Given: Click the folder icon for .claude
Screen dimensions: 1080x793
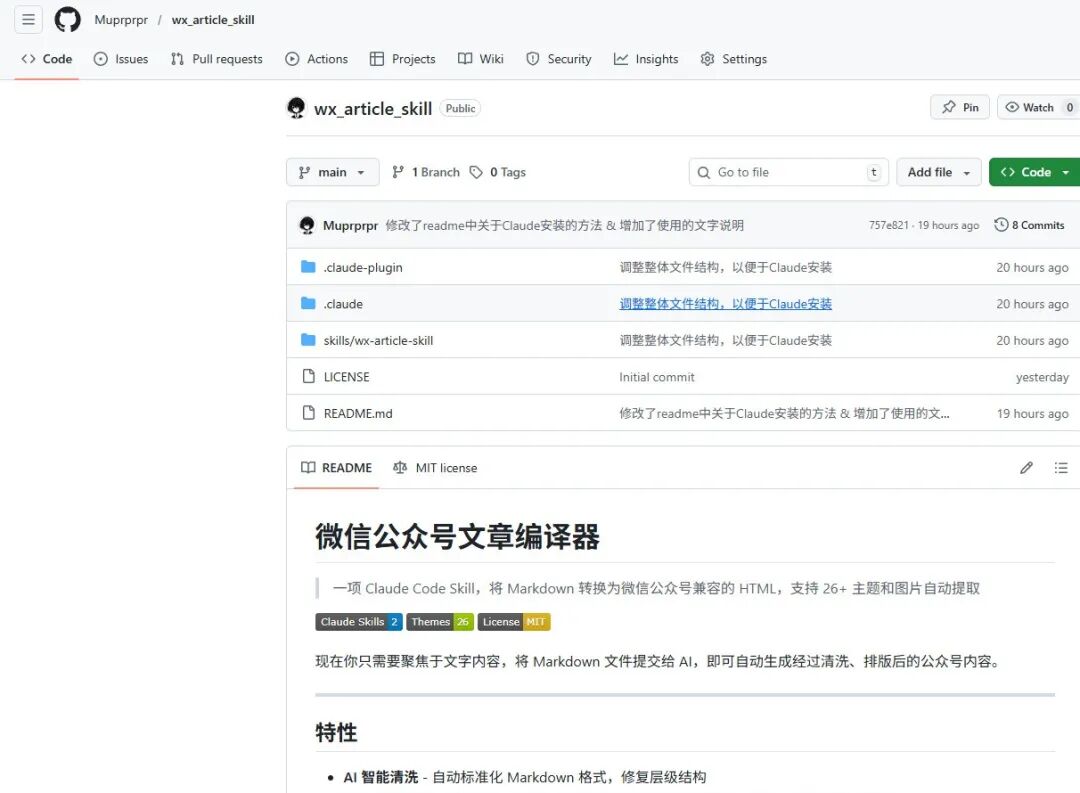Looking at the screenshot, I should tap(309, 303).
